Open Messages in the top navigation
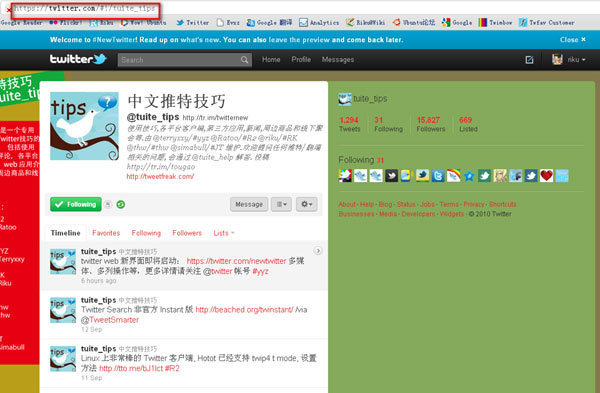Screen dimensions: 600x393 coord(338,60)
